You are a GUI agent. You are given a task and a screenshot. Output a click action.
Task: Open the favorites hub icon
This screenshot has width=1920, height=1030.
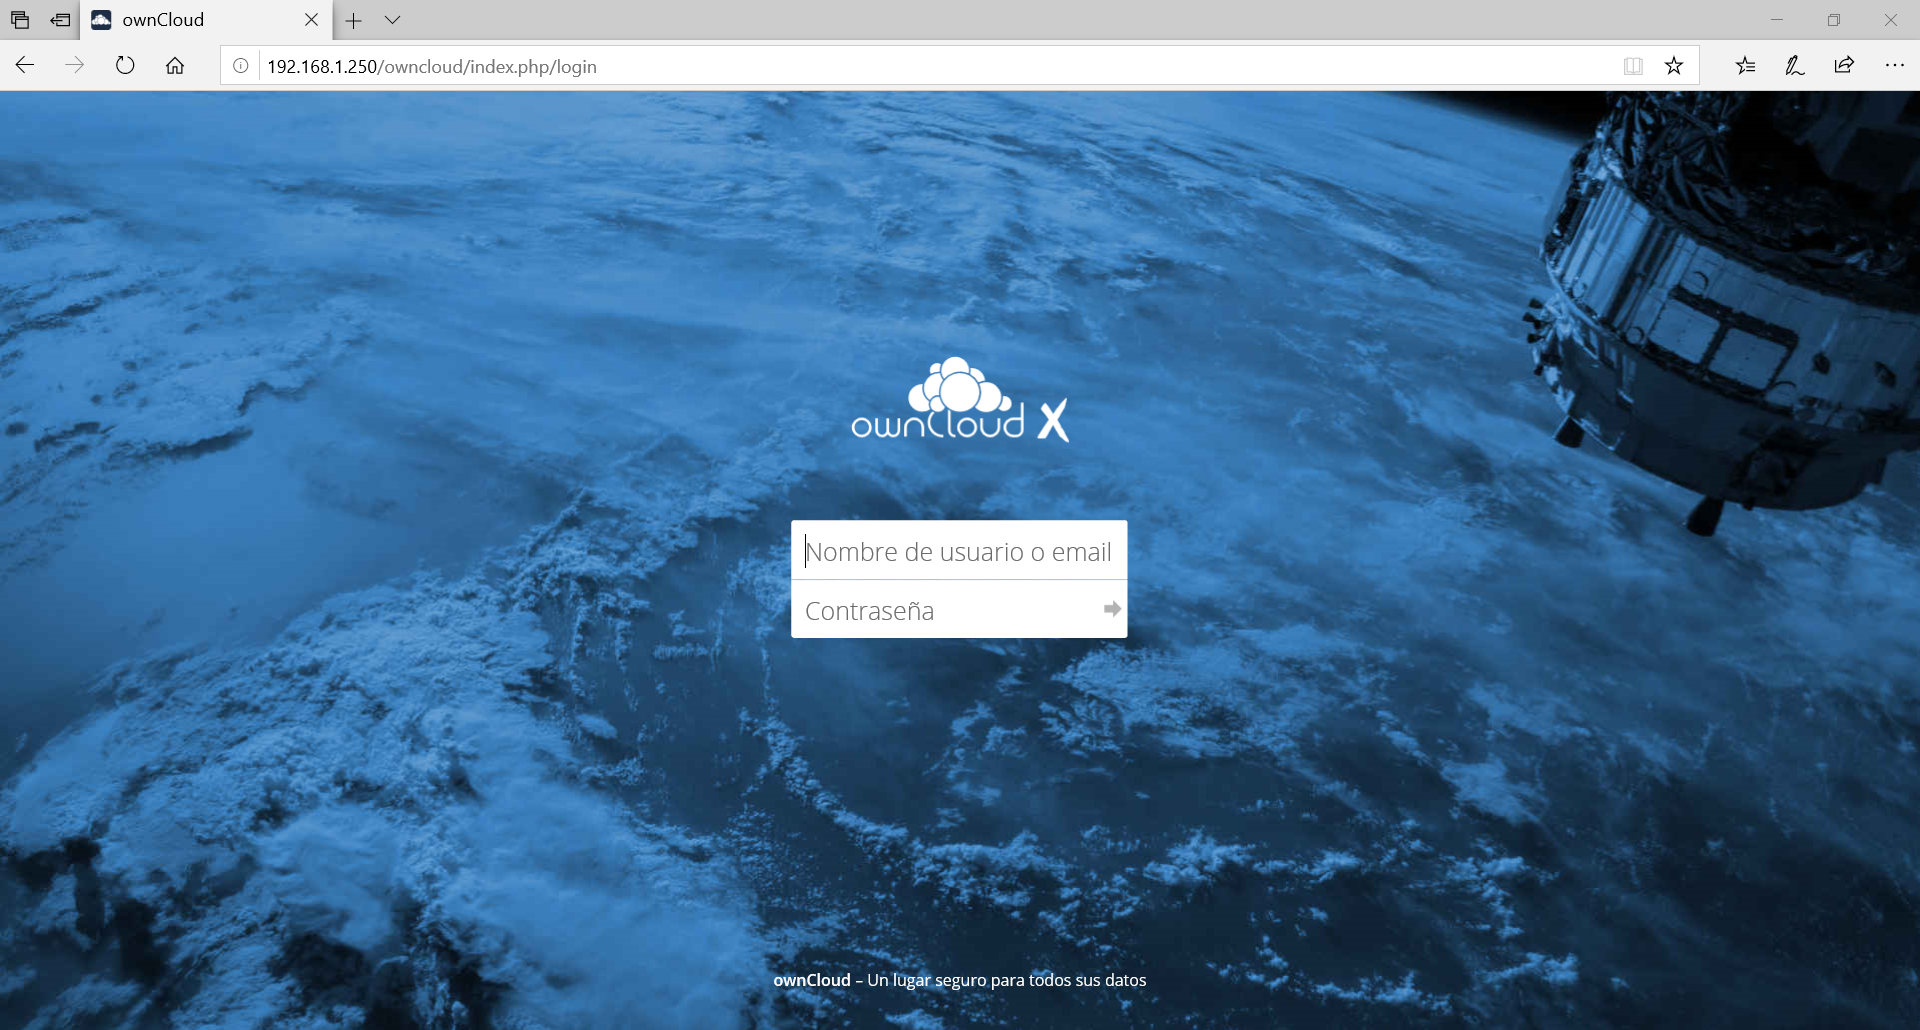(x=1746, y=65)
